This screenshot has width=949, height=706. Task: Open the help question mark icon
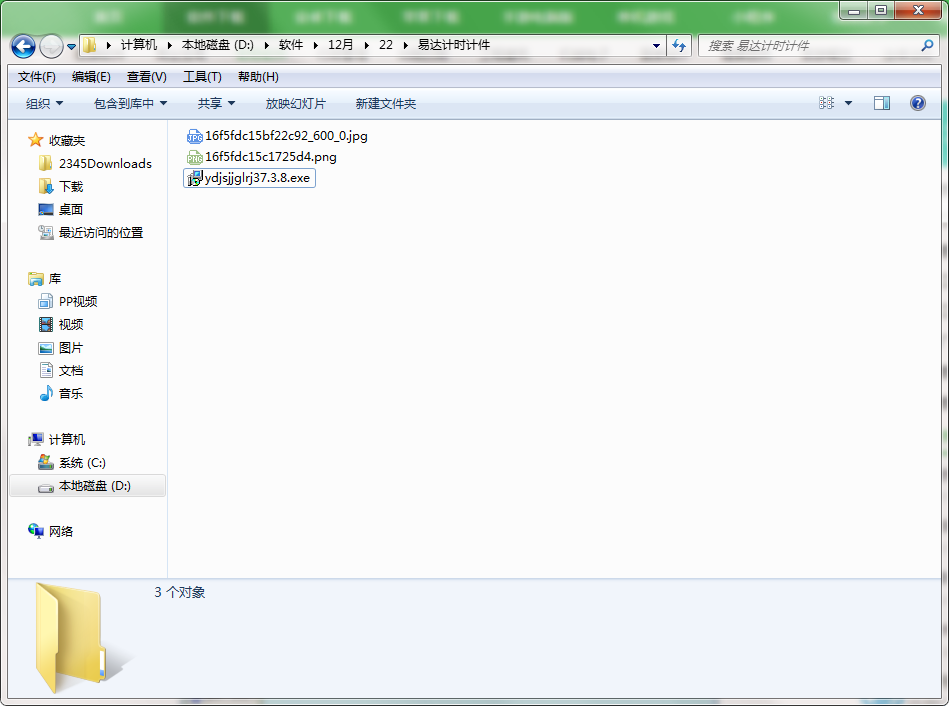coord(918,103)
